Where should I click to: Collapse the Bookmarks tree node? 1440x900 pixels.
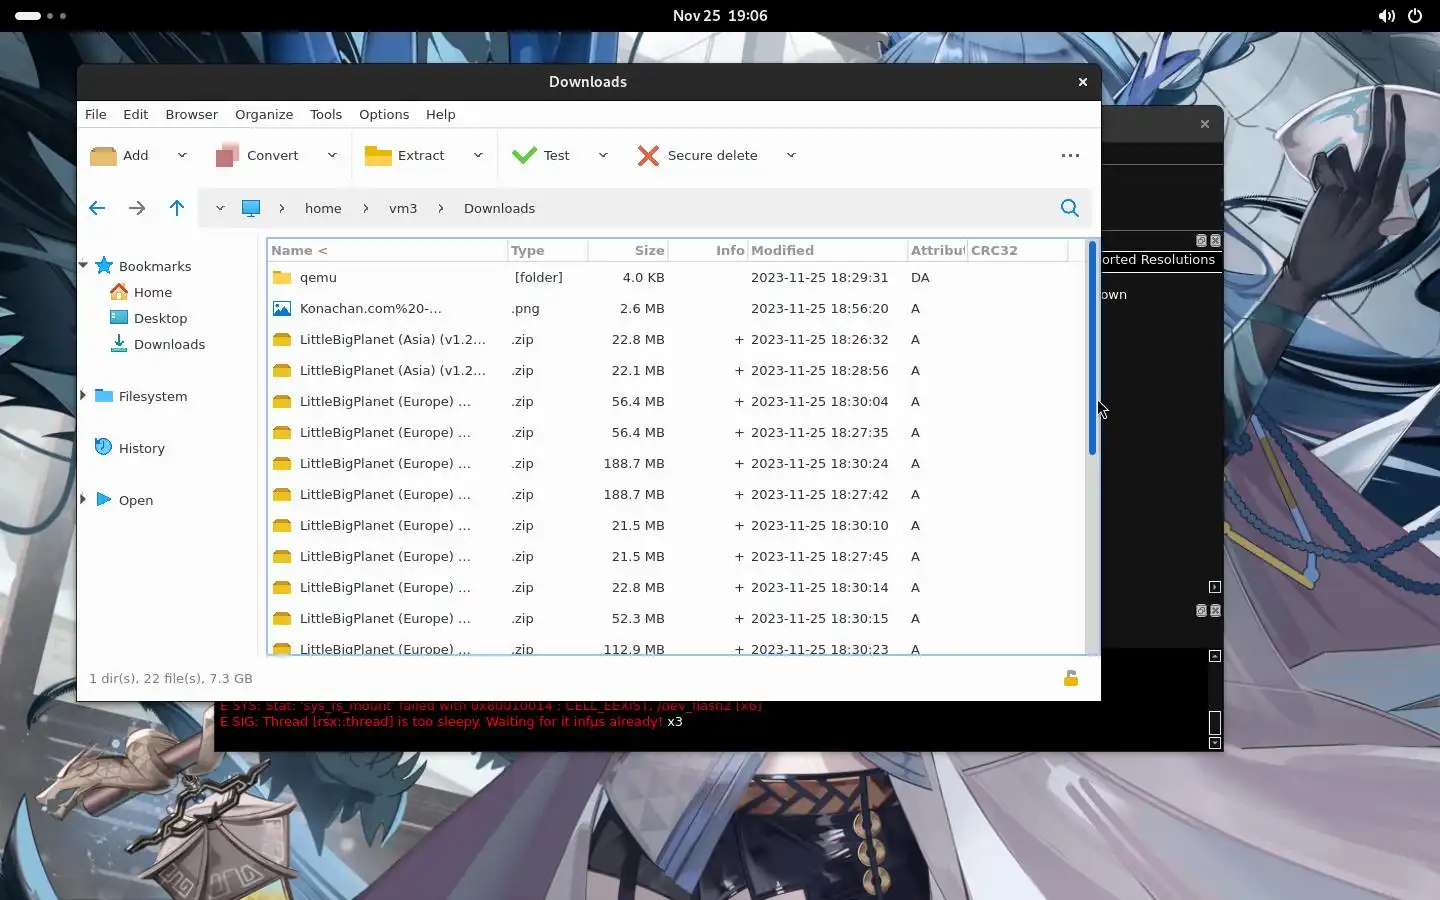83,266
